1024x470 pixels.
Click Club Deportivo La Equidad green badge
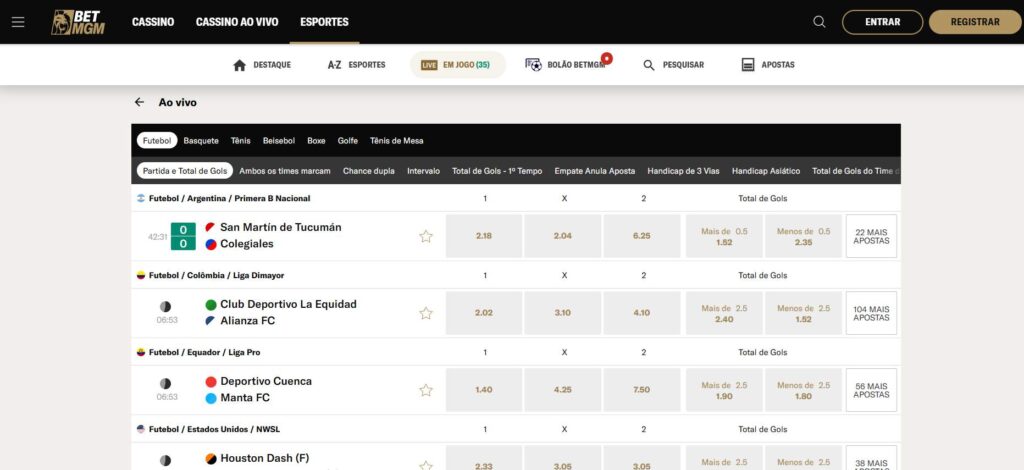[x=210, y=305]
